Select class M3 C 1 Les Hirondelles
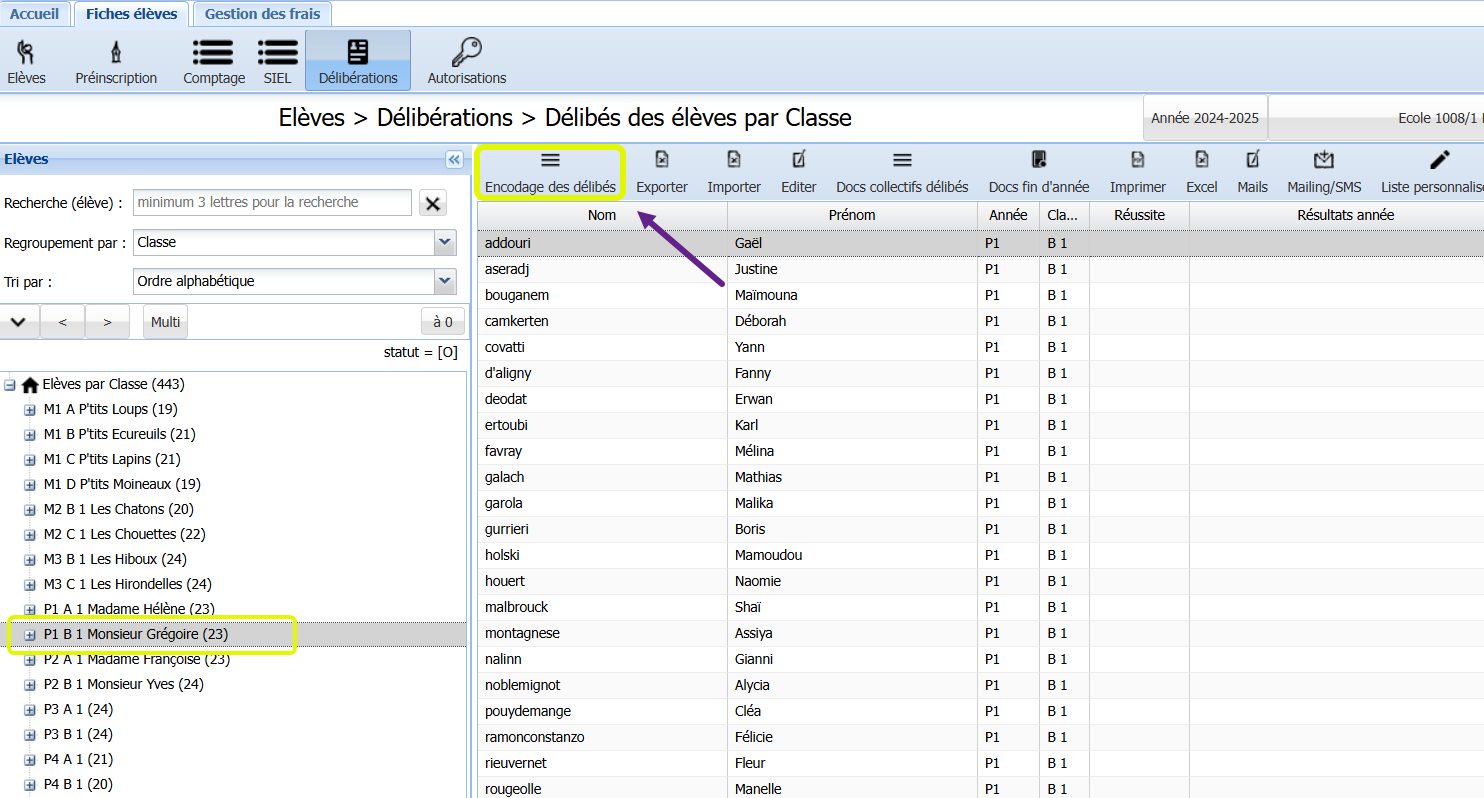Screen dimensions: 1484x798 click(127, 584)
